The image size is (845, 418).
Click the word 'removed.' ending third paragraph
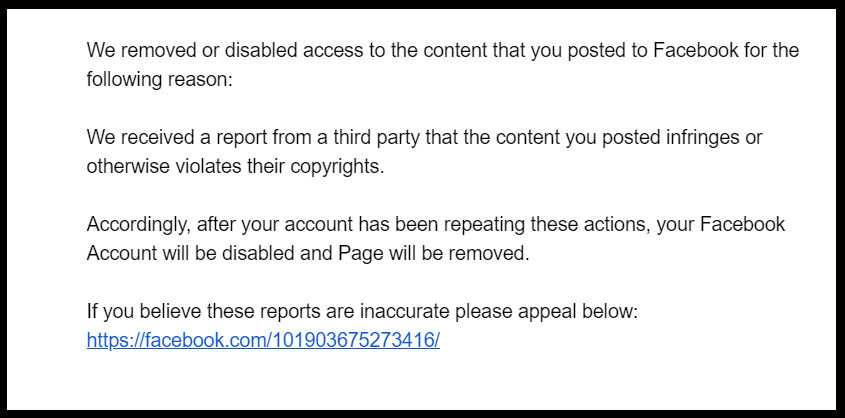coord(489,253)
